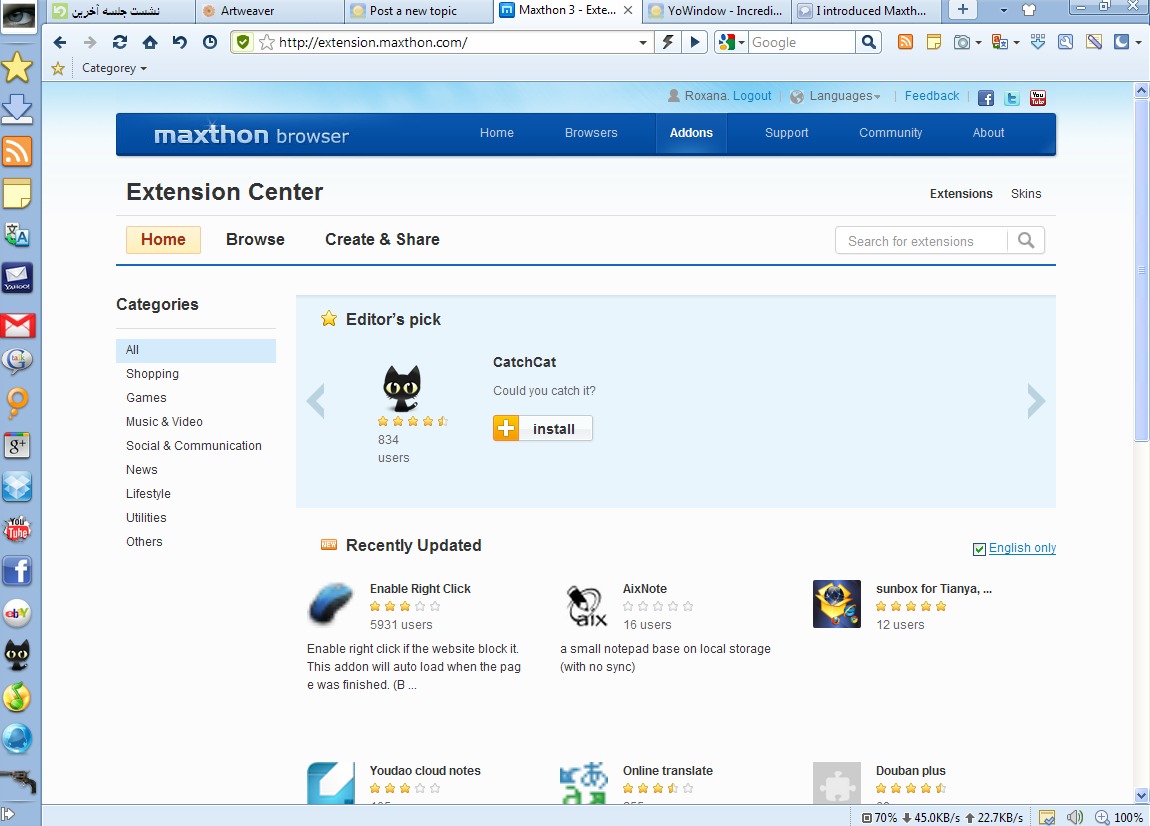1150x826 pixels.
Task: Open YouTube channel from header icon
Action: (x=1038, y=98)
